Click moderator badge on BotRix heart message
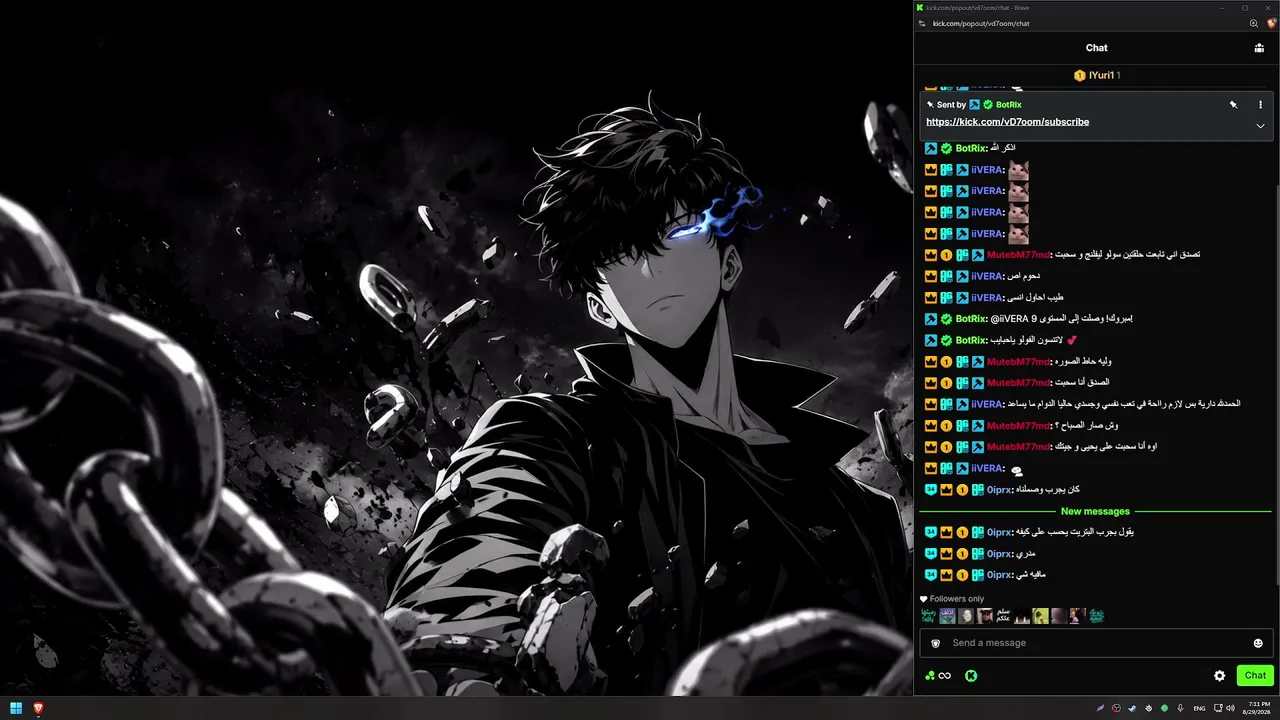Image resolution: width=1280 pixels, height=720 pixels. [x=930, y=341]
